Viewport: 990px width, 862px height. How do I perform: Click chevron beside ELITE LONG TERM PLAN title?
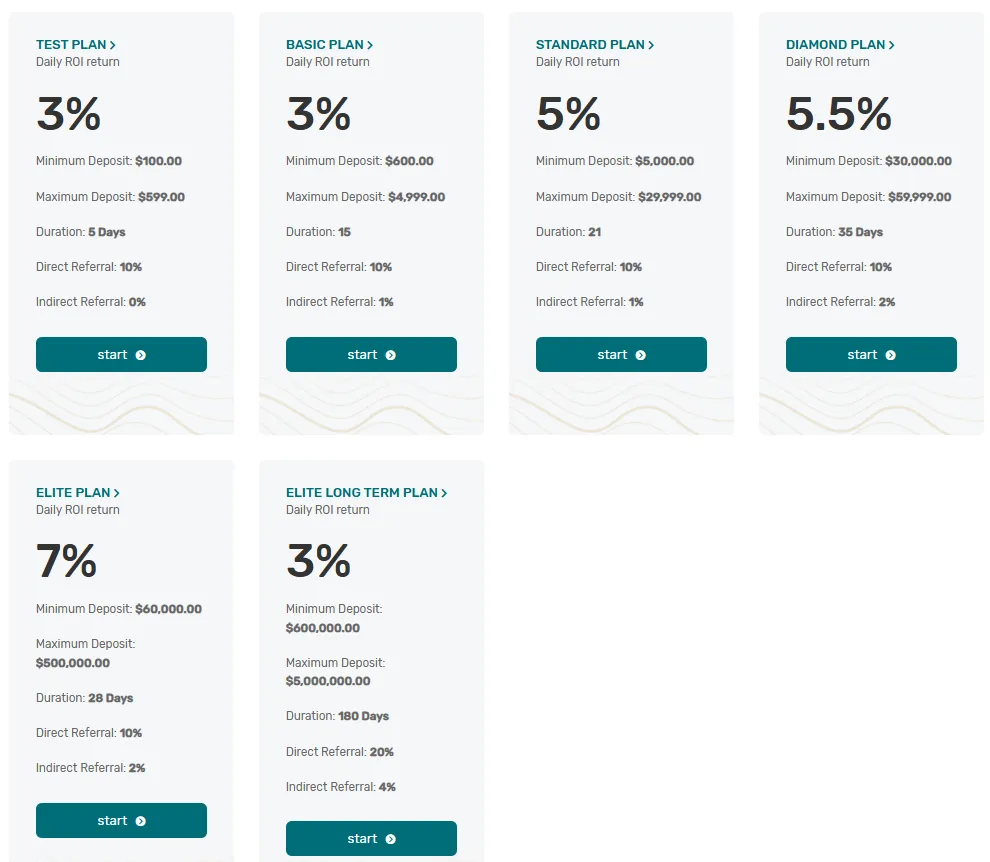444,493
